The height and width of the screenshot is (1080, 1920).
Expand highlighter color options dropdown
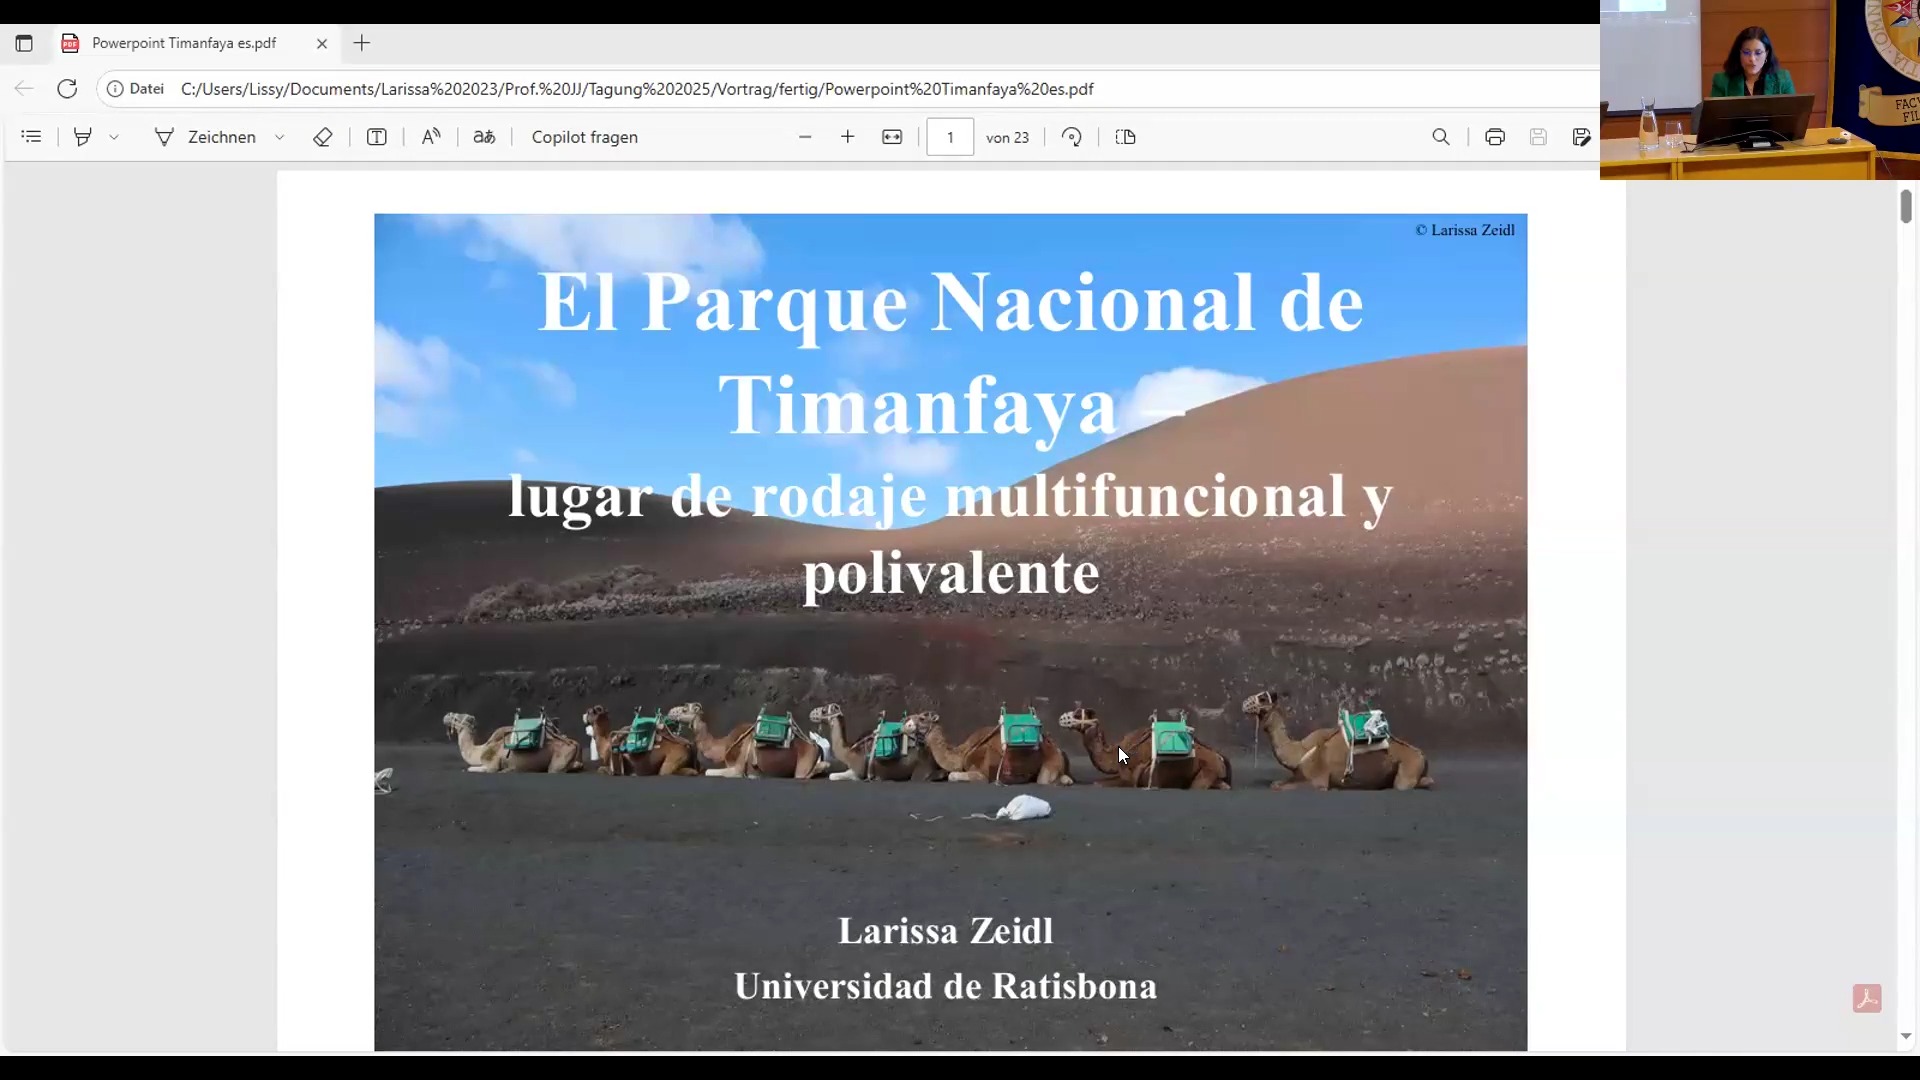click(114, 137)
